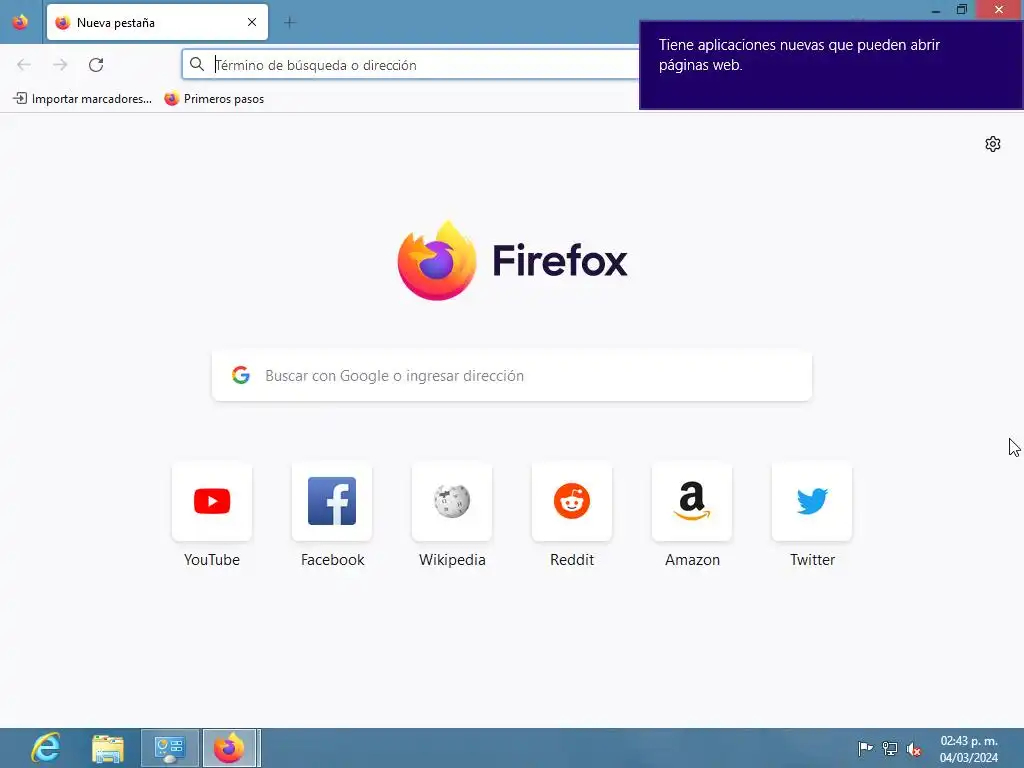Open the YouTube shortcut tile
Image resolution: width=1024 pixels, height=768 pixels.
212,502
